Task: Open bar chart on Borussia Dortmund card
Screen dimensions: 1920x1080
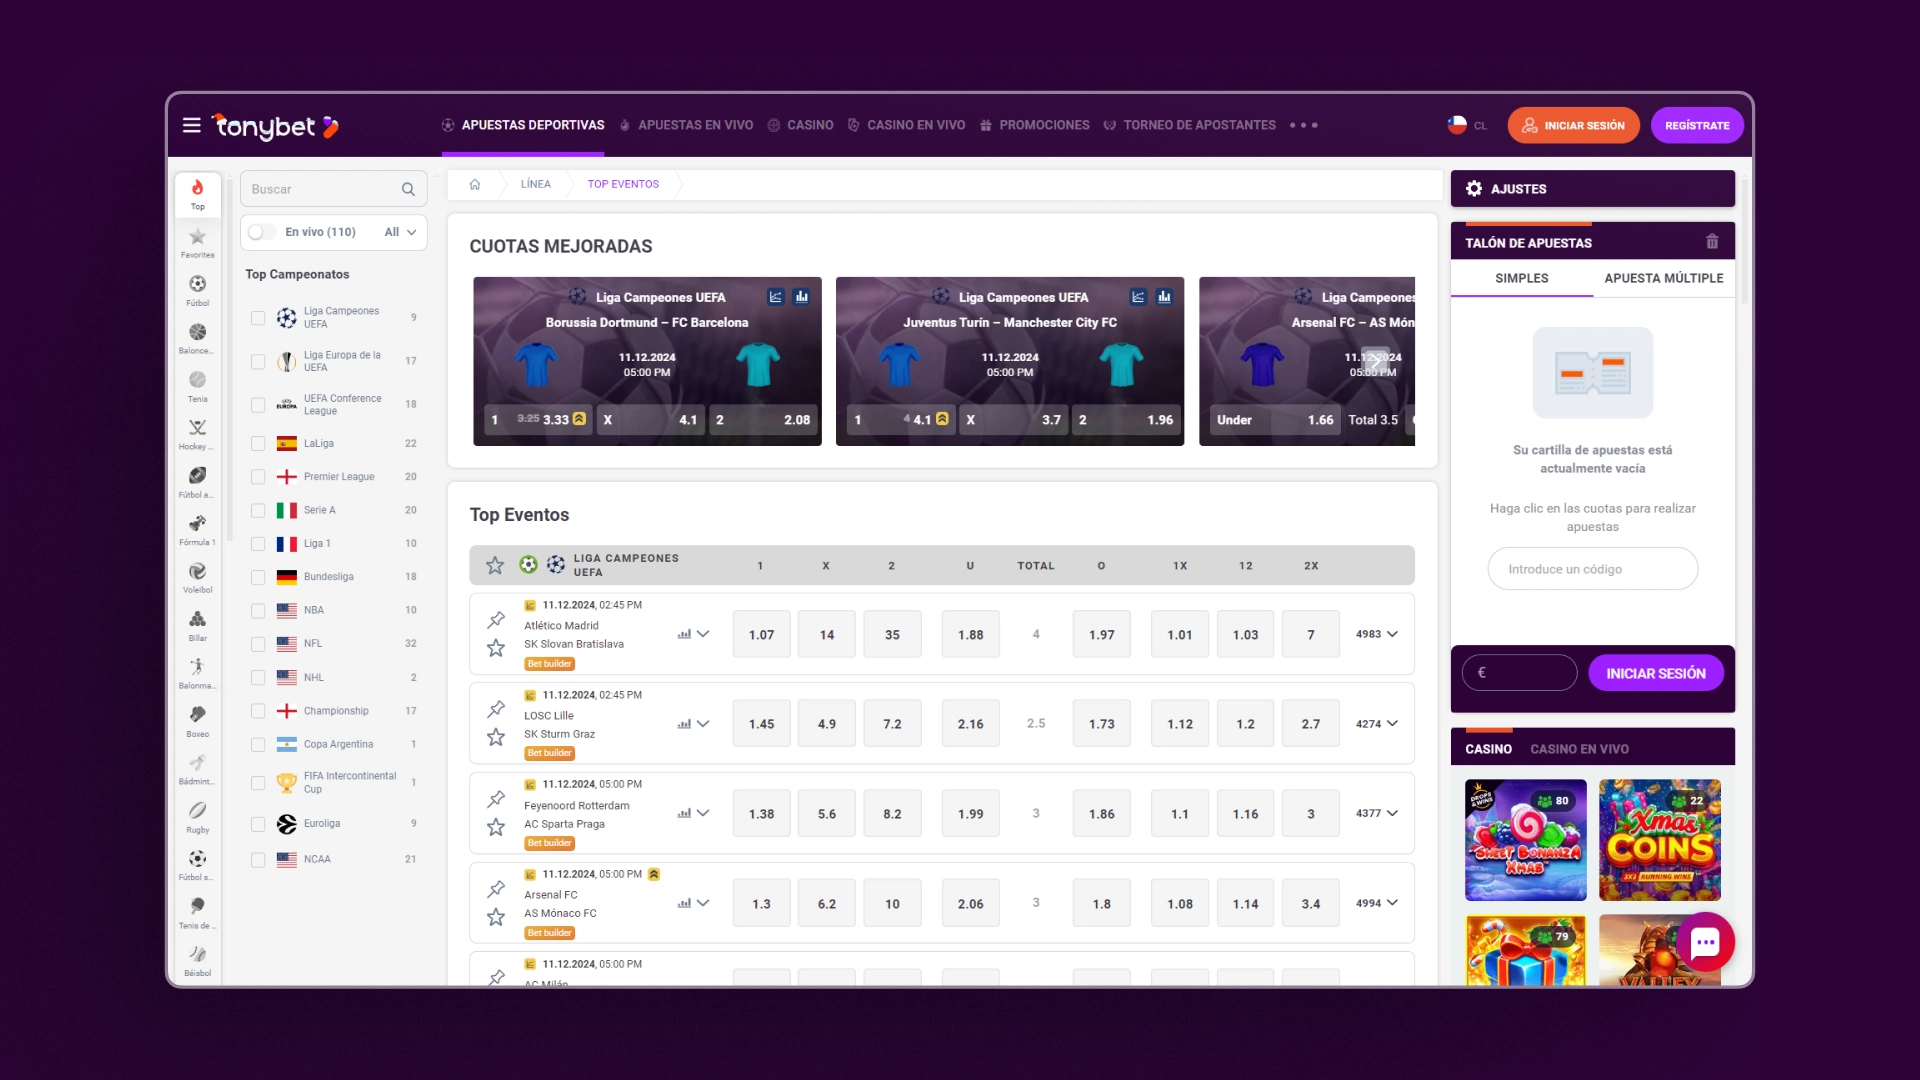Action: pyautogui.click(x=802, y=296)
